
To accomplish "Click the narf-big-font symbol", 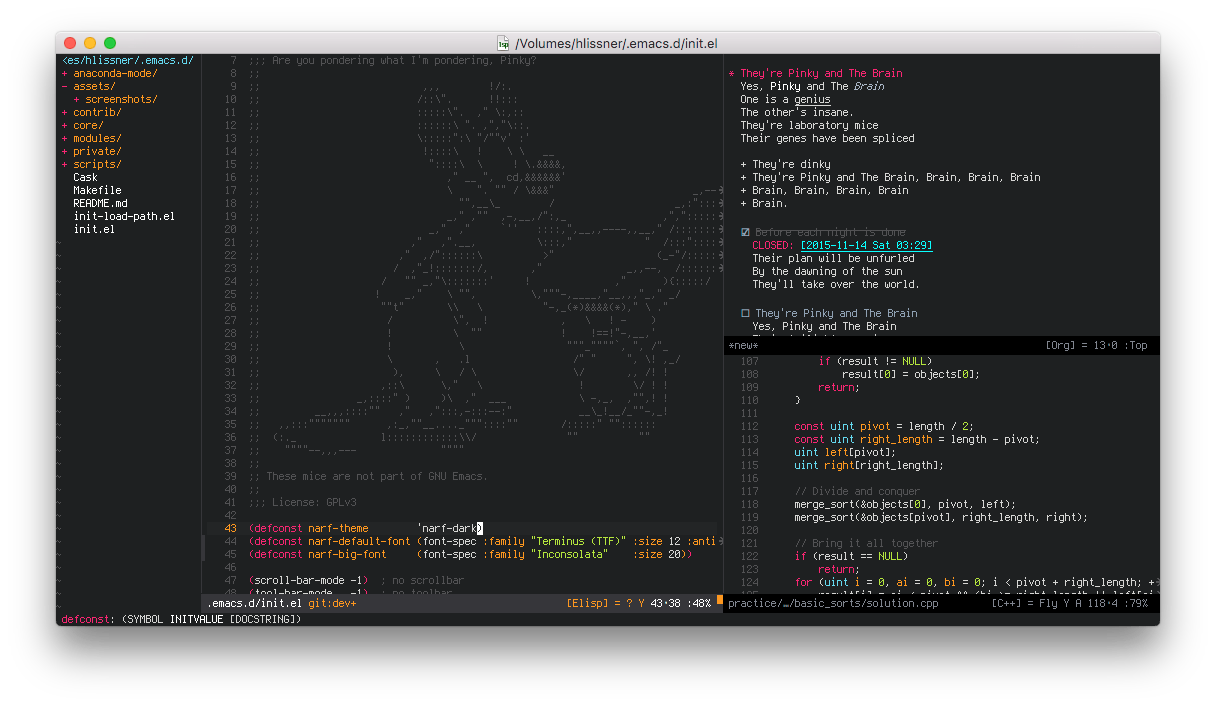I will (x=347, y=554).
